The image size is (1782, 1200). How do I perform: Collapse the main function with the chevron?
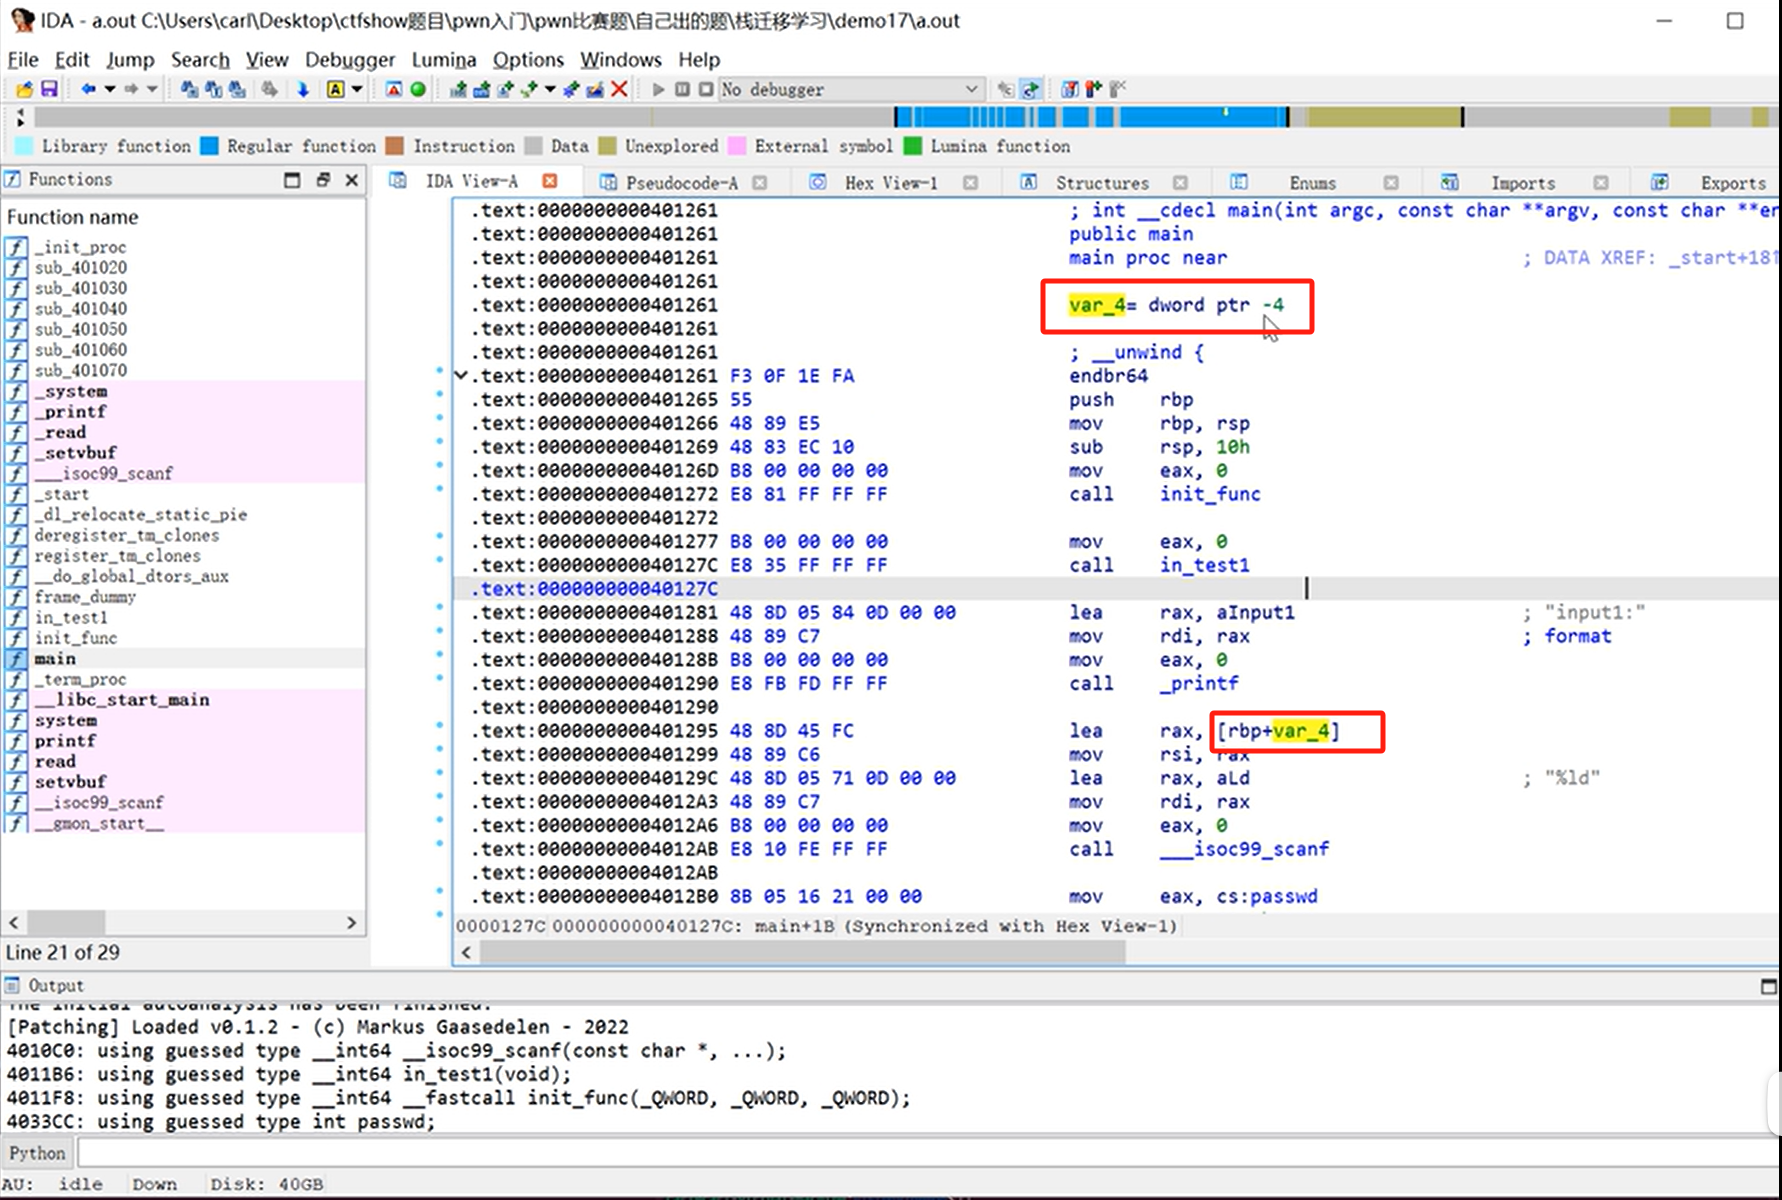[x=461, y=376]
